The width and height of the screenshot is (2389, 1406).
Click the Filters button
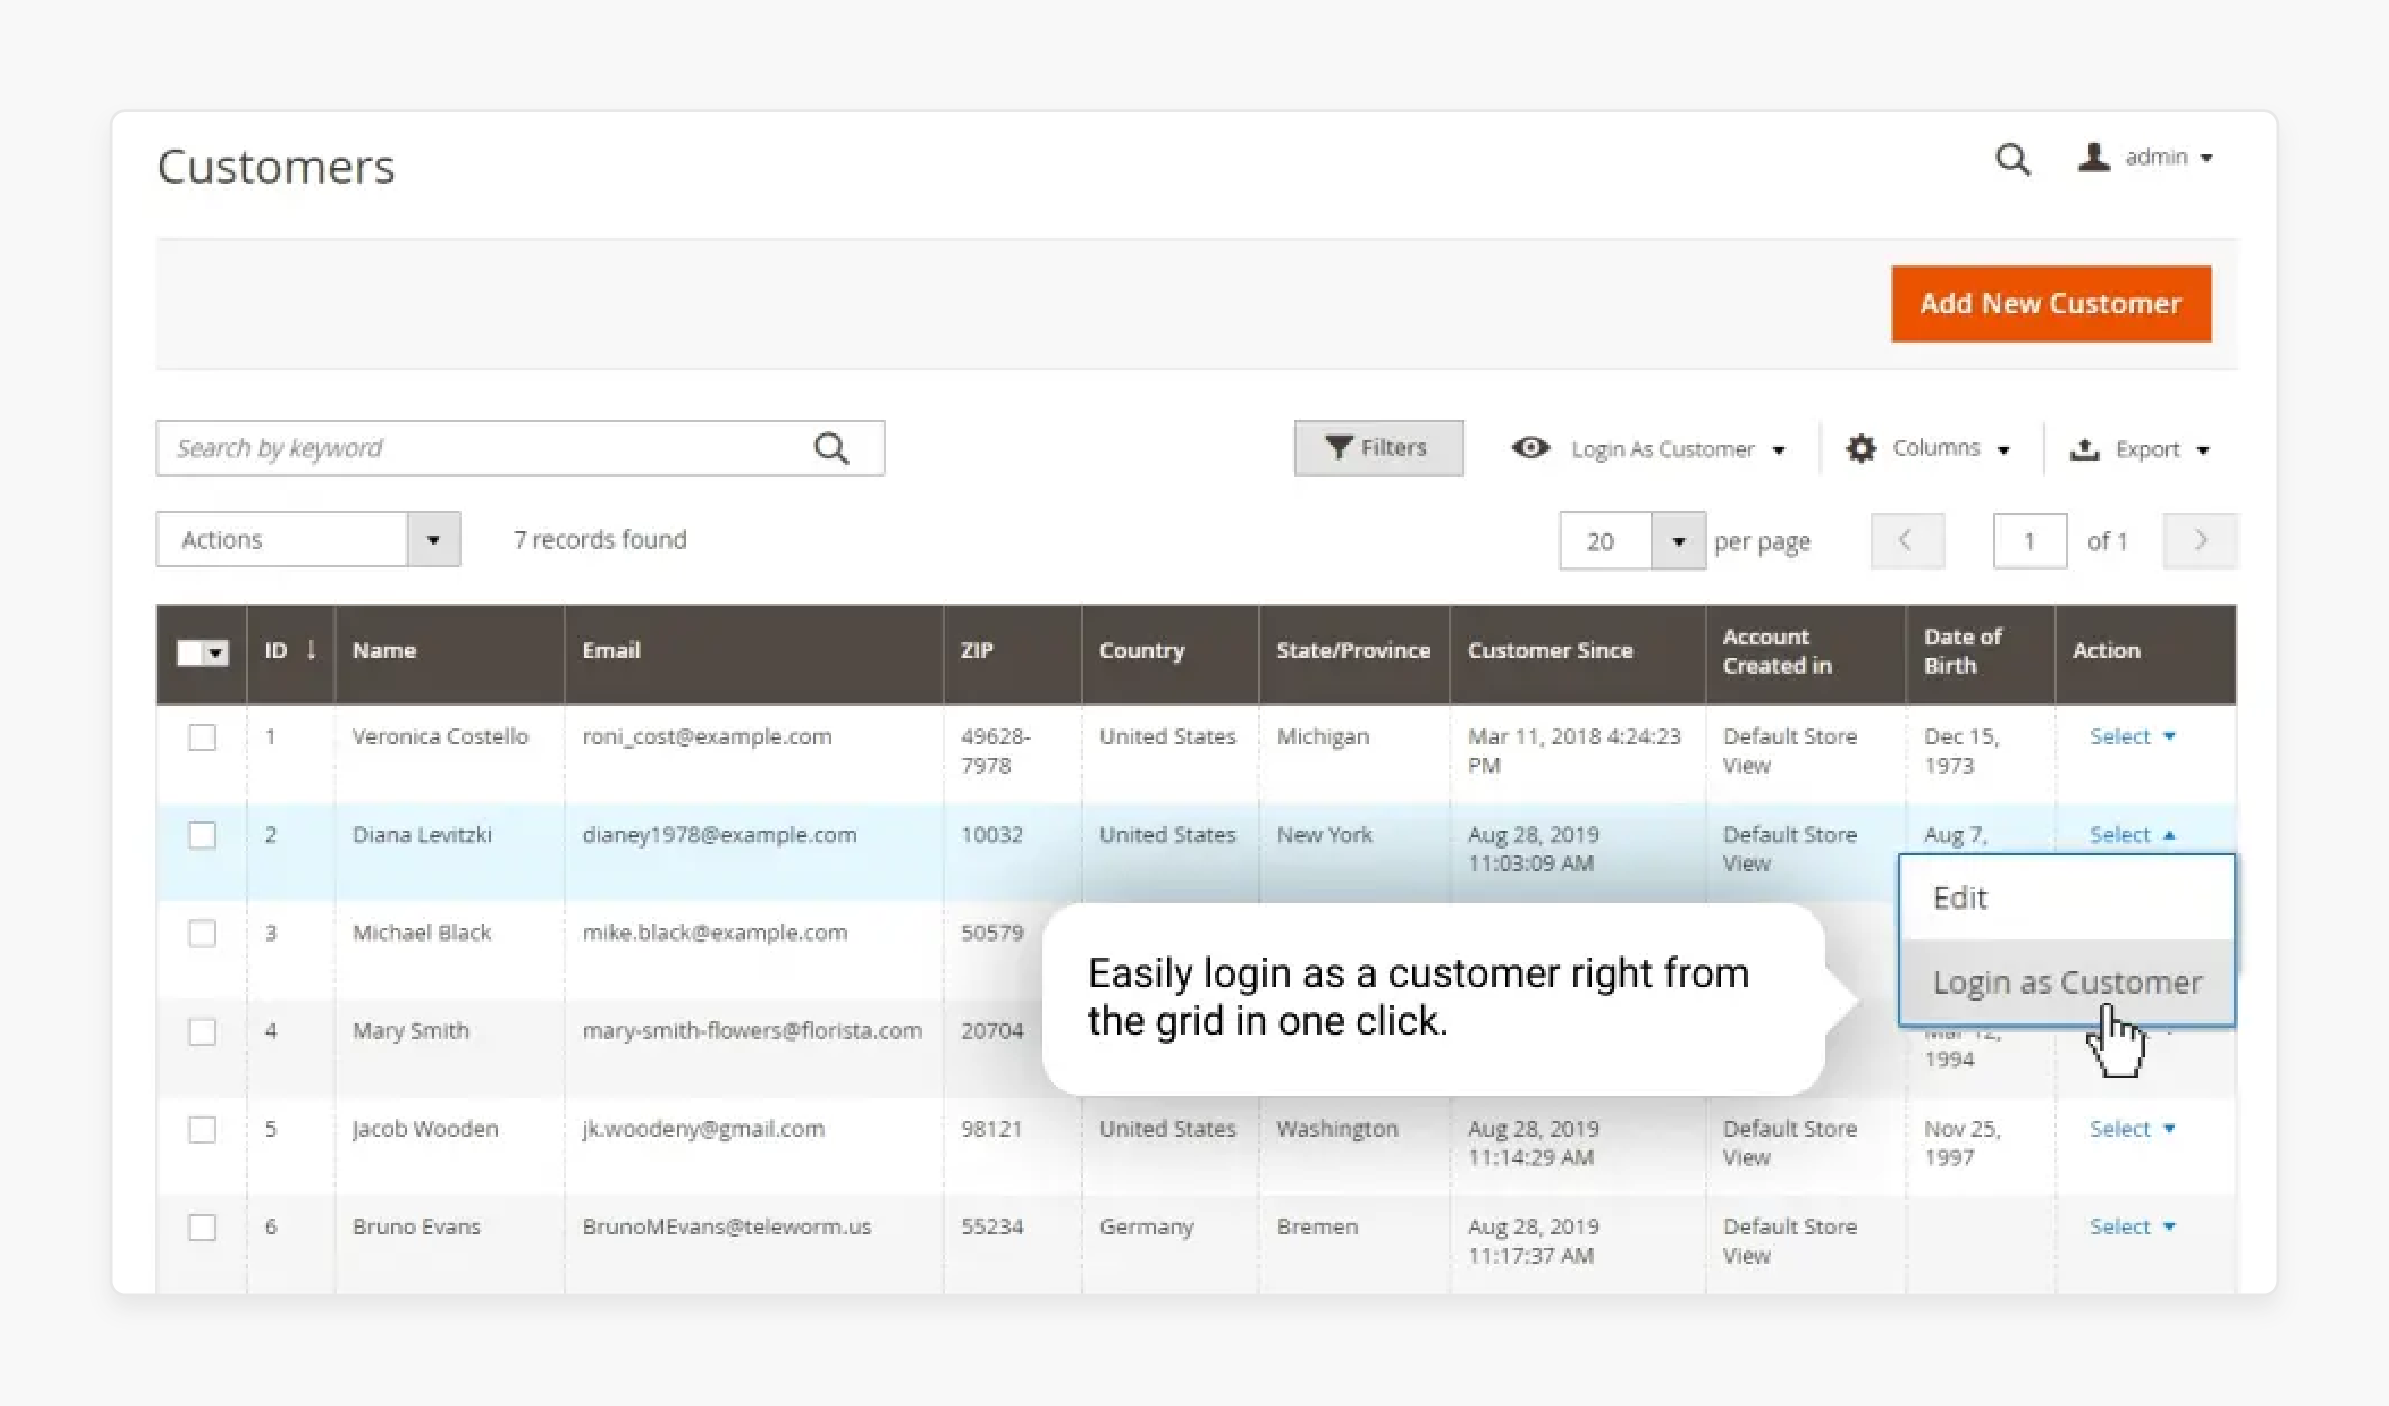tap(1378, 448)
